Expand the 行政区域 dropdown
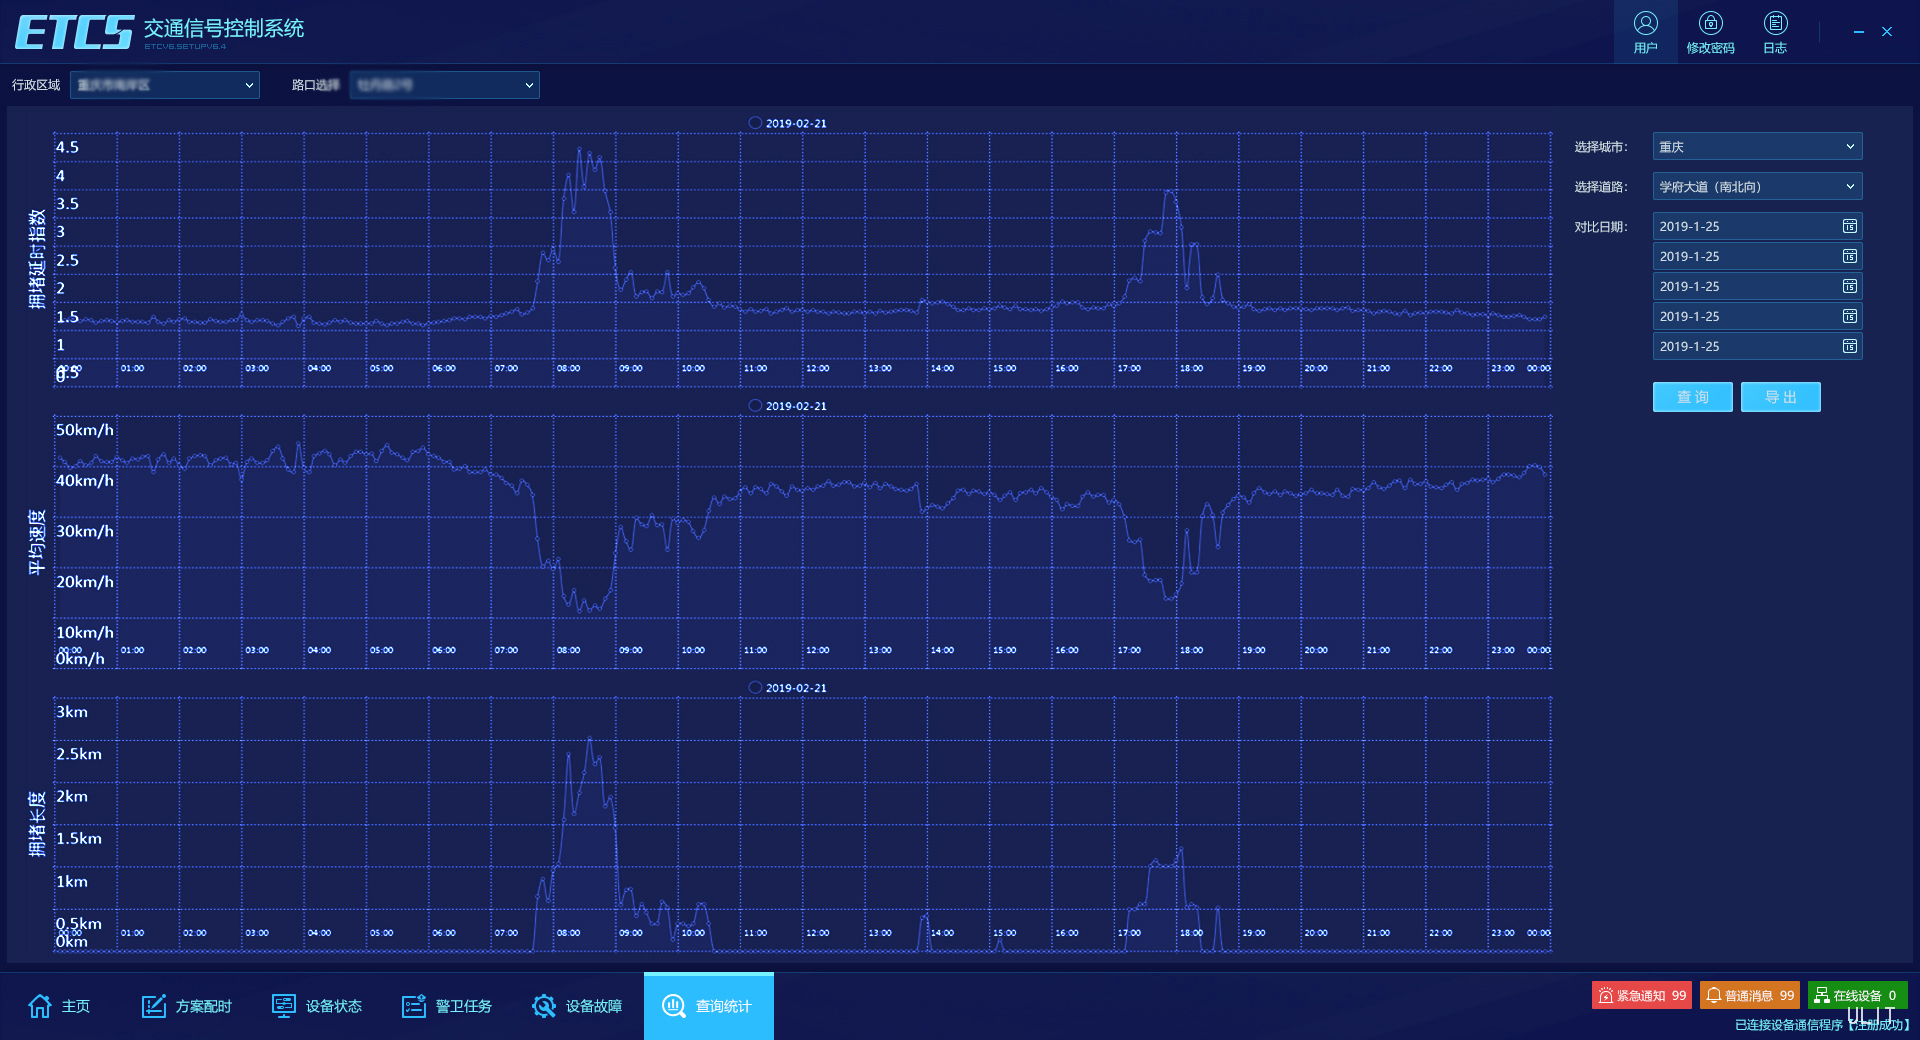 point(165,85)
